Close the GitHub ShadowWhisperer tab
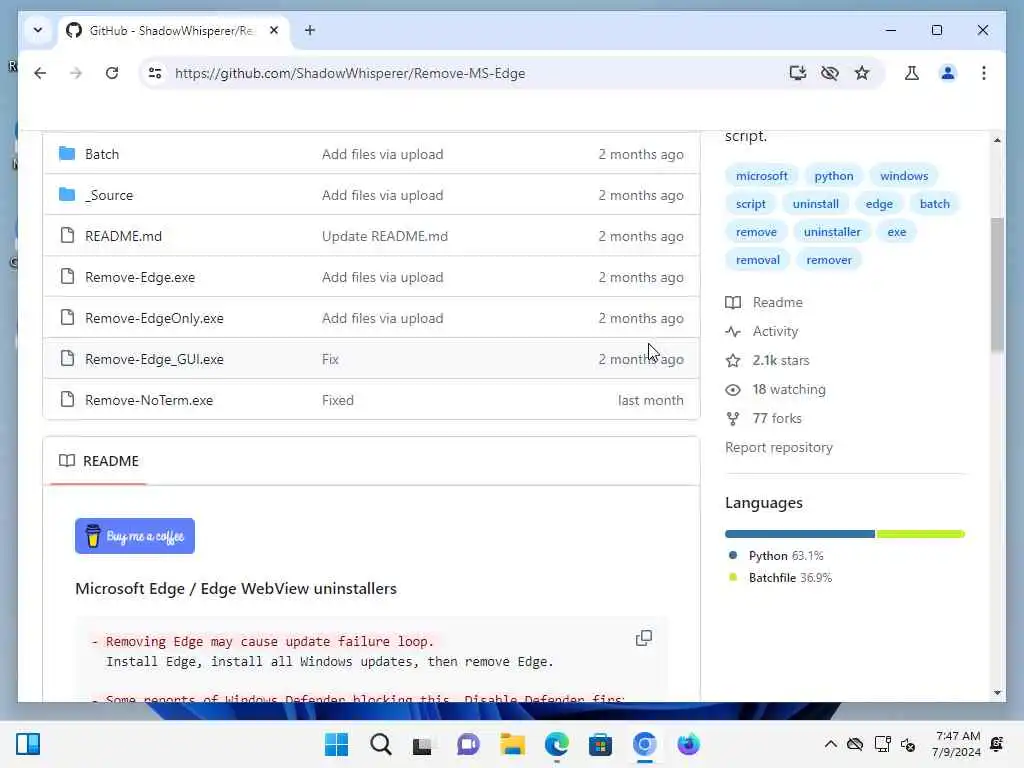The height and width of the screenshot is (768, 1024). click(x=274, y=30)
